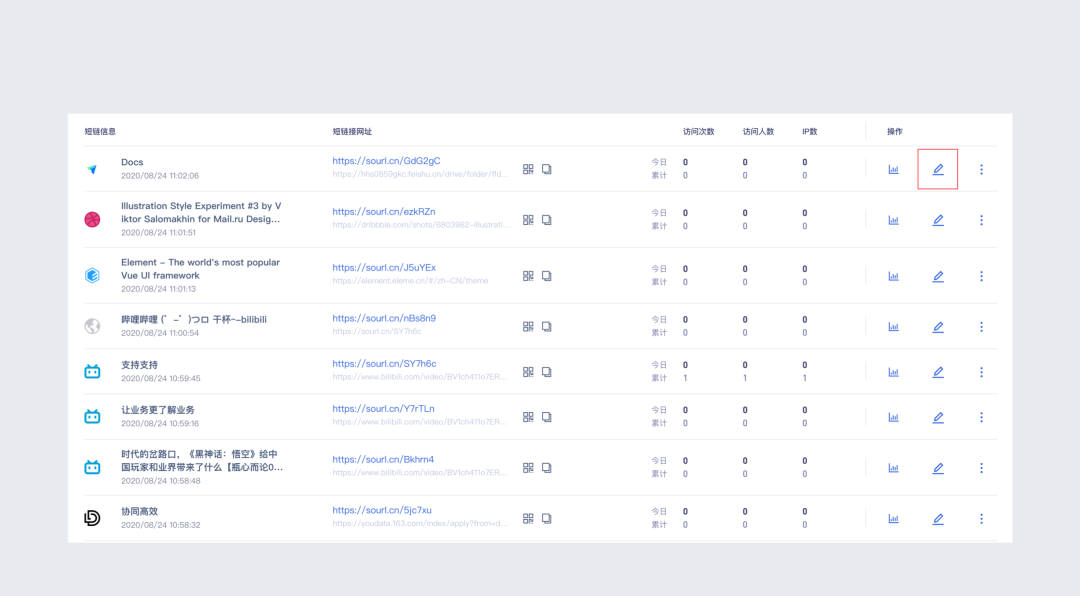Screen dimensions: 1080x596
Task: View statistics for 让业务更了解业务 row
Action: (893, 418)
